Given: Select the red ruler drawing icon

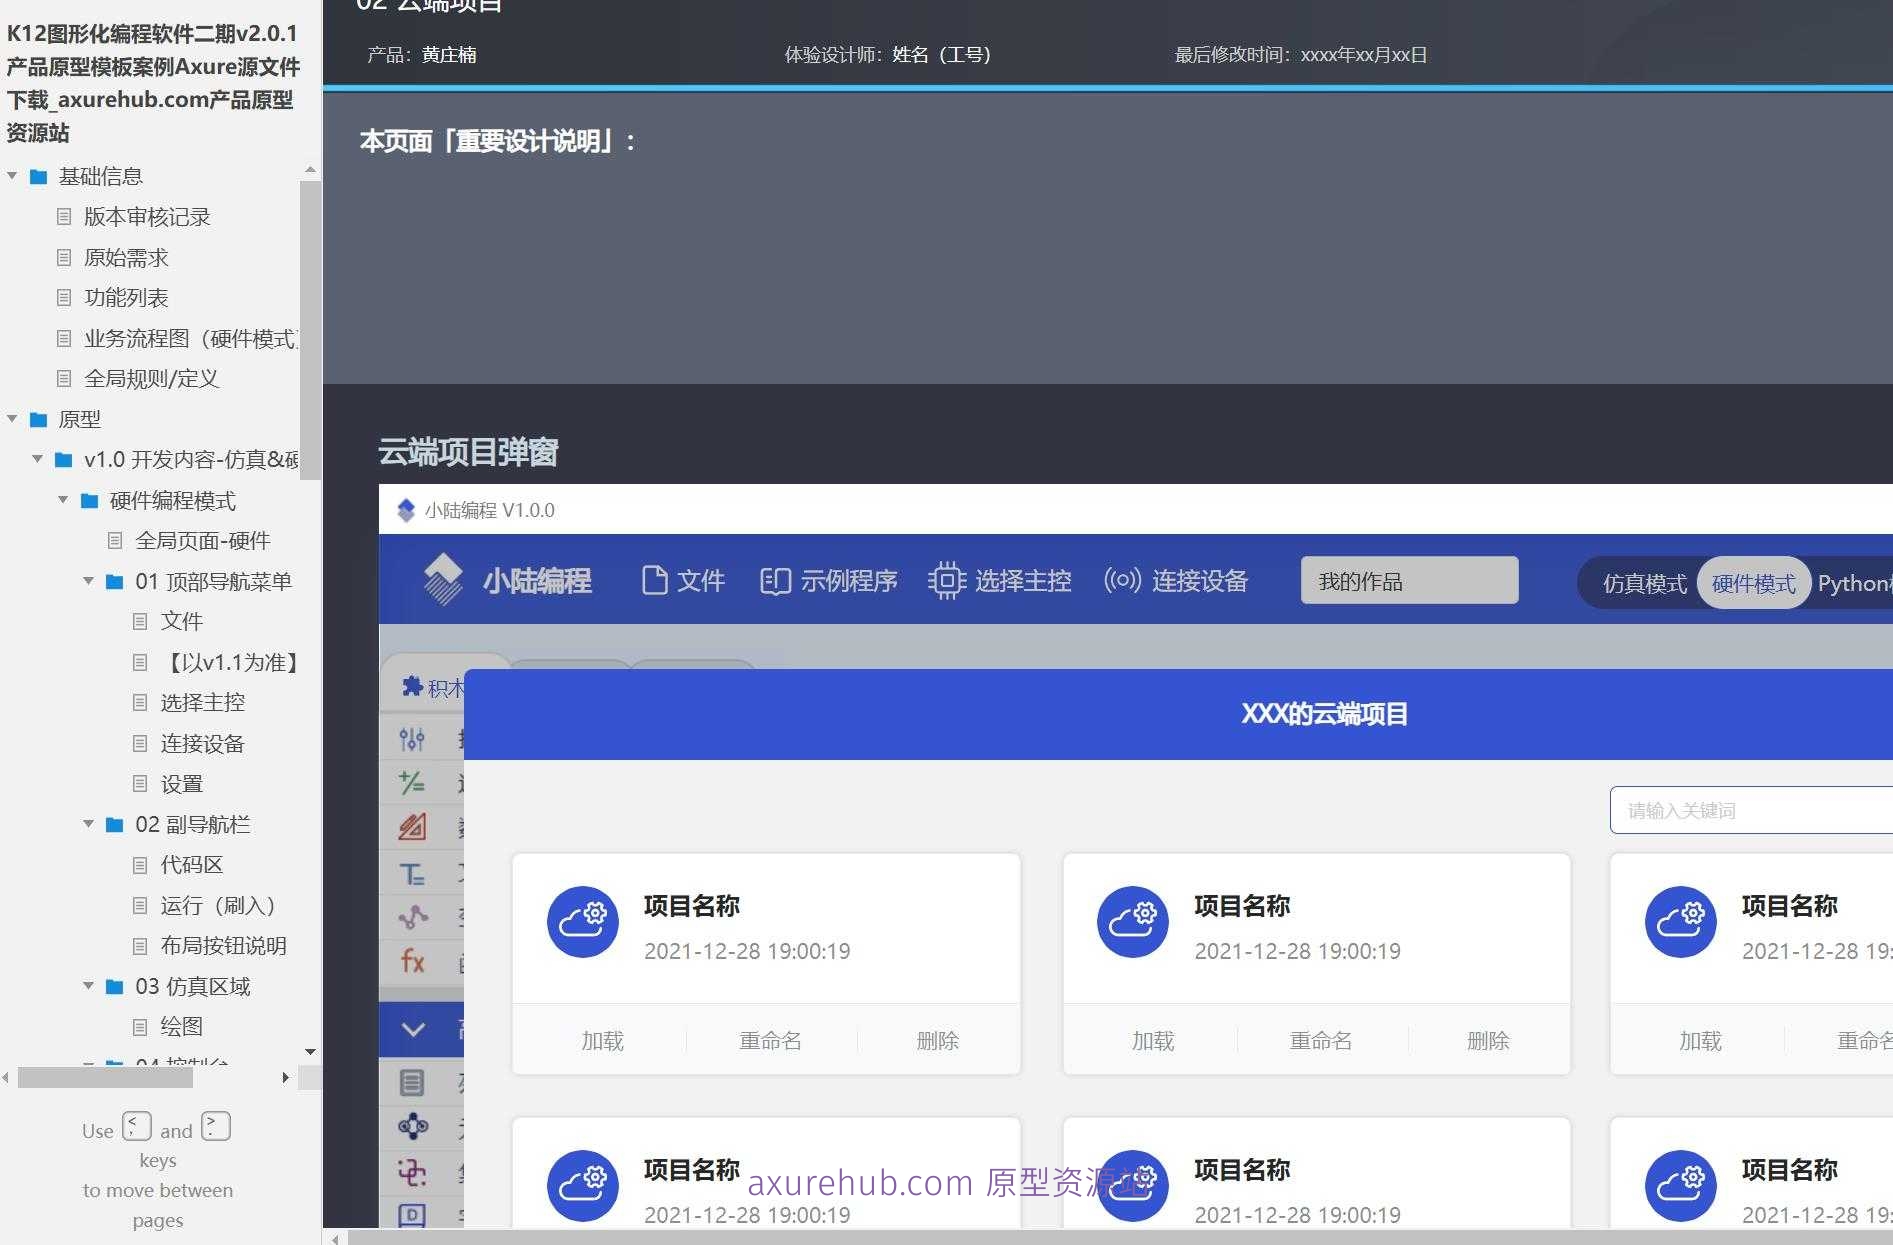Looking at the screenshot, I should [413, 827].
